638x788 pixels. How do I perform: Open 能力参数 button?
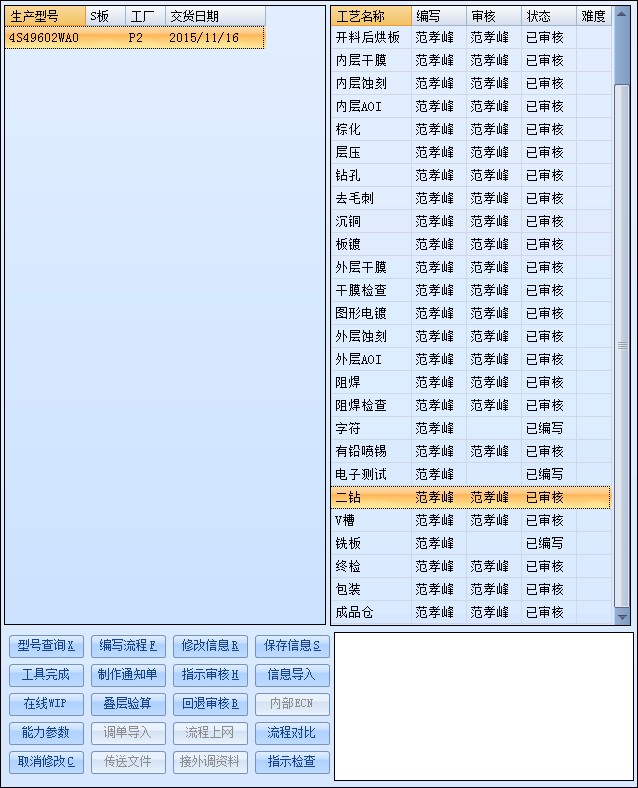[x=46, y=733]
